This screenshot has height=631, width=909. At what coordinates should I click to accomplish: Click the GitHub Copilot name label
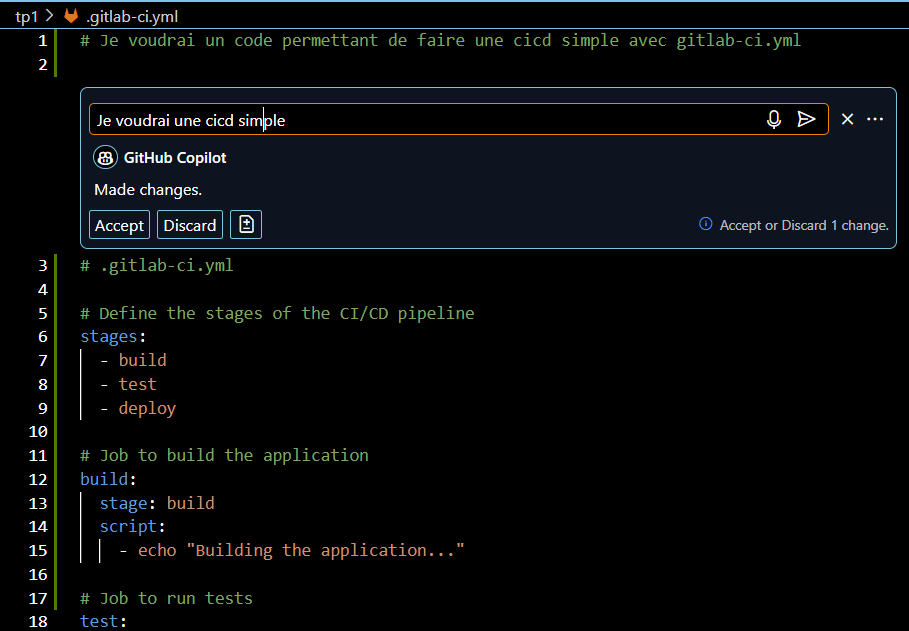click(x=175, y=158)
